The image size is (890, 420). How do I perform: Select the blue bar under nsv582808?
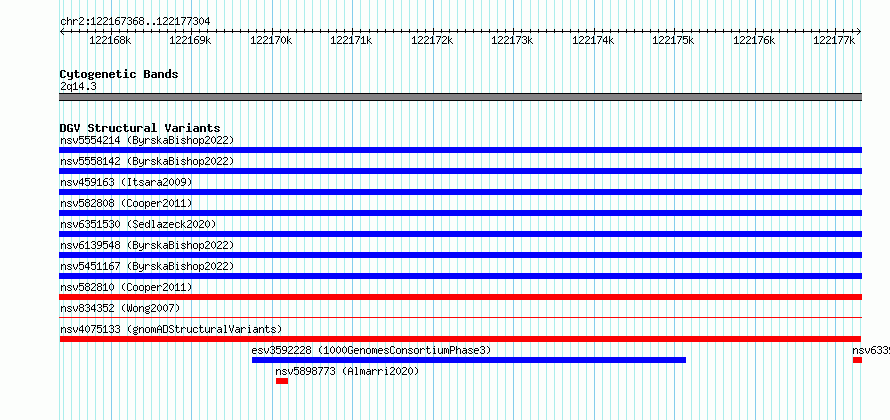pyautogui.click(x=460, y=213)
